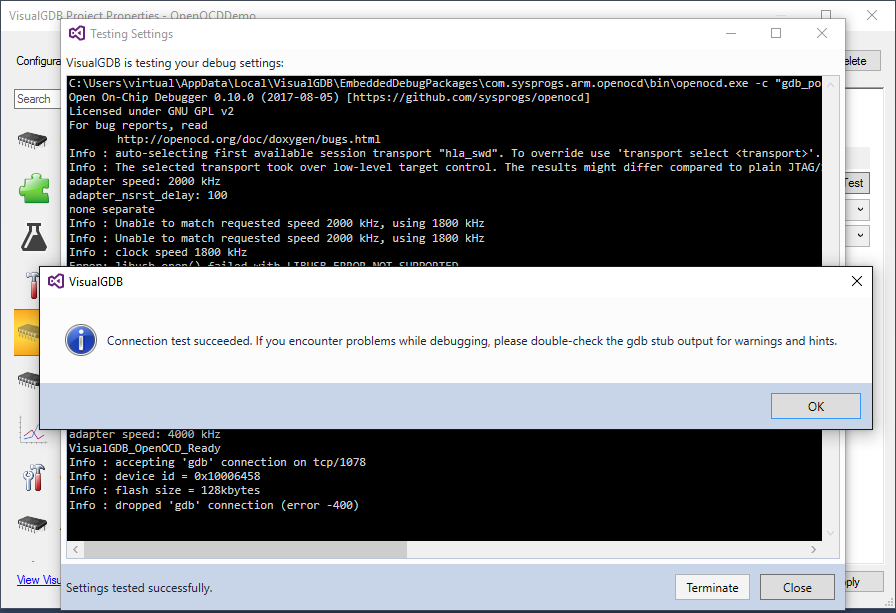Open the wrench and screwdriver tools page
The width and height of the screenshot is (896, 613).
(x=34, y=478)
